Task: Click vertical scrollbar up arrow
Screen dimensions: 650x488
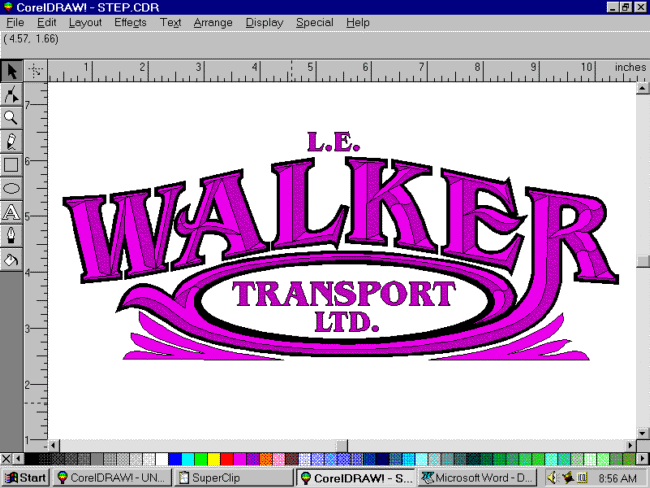Action: click(643, 88)
